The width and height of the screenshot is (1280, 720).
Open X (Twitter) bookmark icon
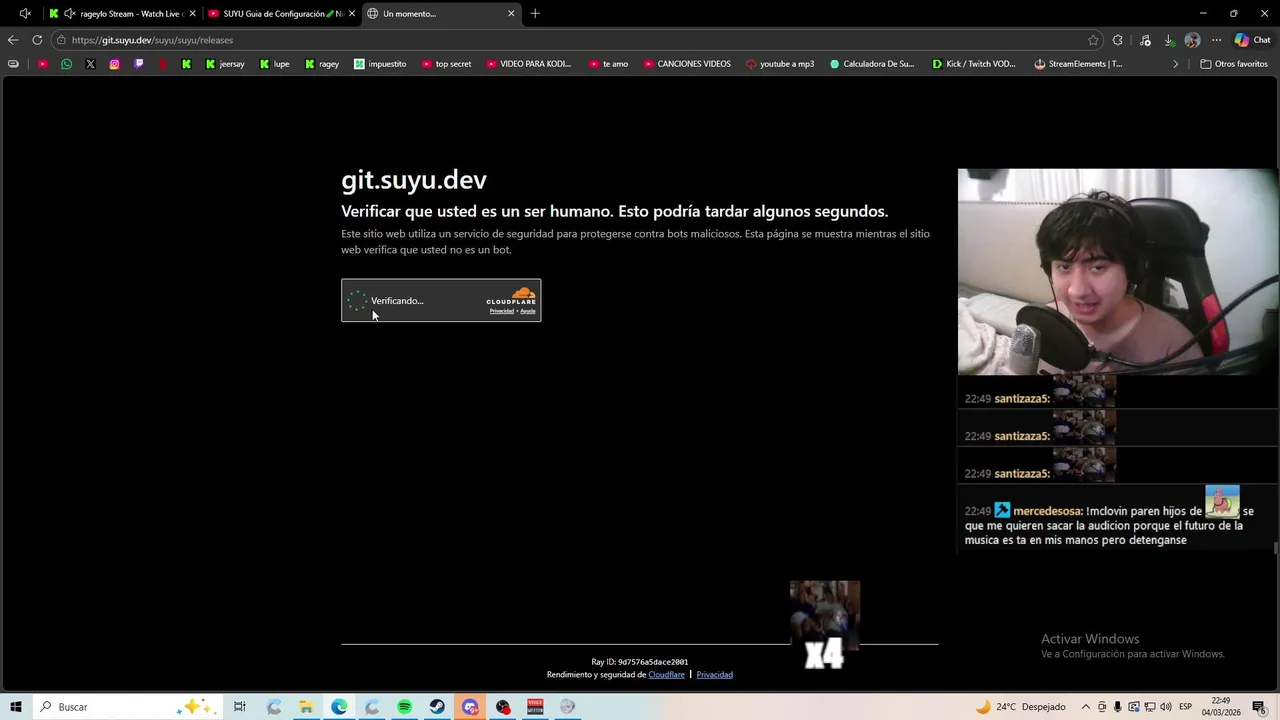(x=90, y=64)
